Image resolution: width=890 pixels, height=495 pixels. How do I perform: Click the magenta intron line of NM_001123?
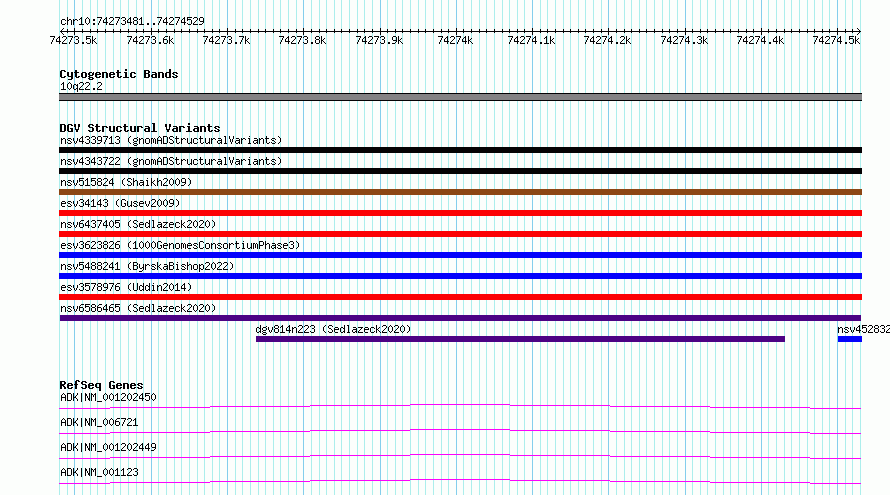pyautogui.click(x=460, y=481)
